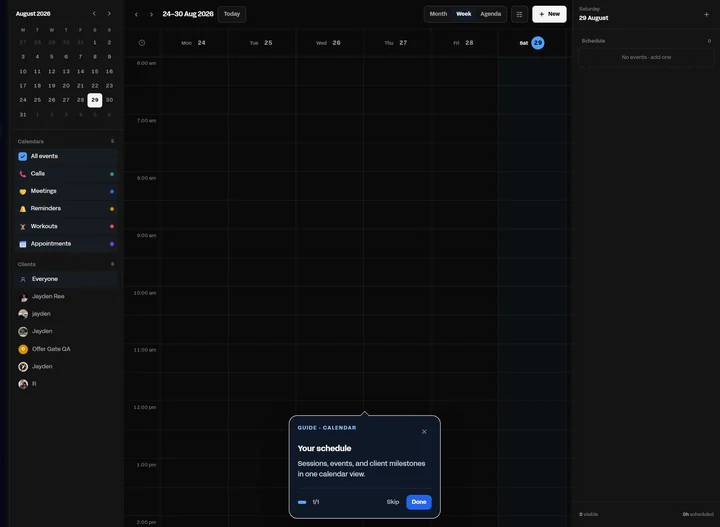This screenshot has width=720, height=527.
Task: Select the lowercase jayden client avatar
Action: (x=23, y=314)
